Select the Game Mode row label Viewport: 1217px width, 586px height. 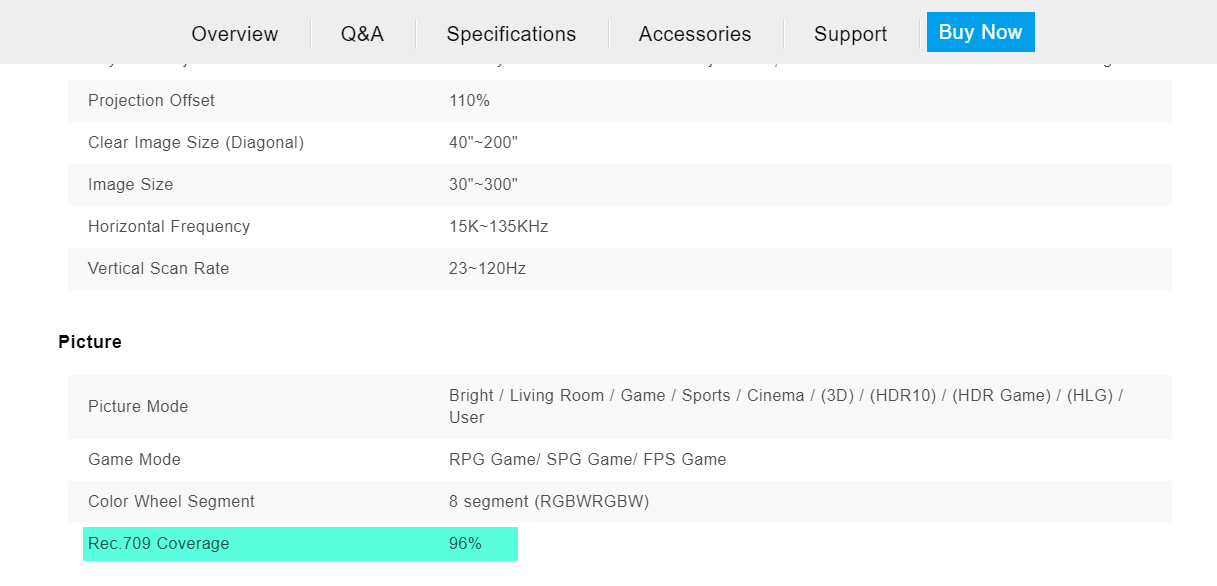point(134,460)
